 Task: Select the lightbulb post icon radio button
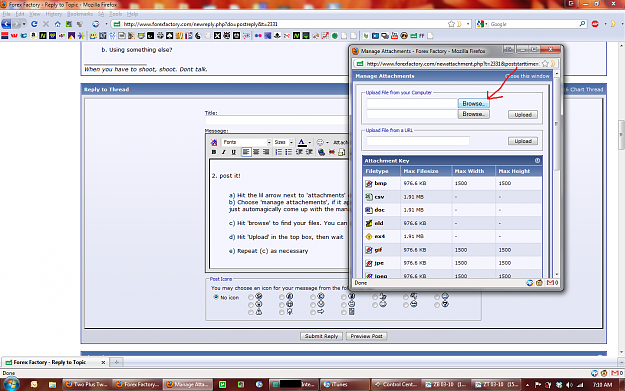(282, 312)
